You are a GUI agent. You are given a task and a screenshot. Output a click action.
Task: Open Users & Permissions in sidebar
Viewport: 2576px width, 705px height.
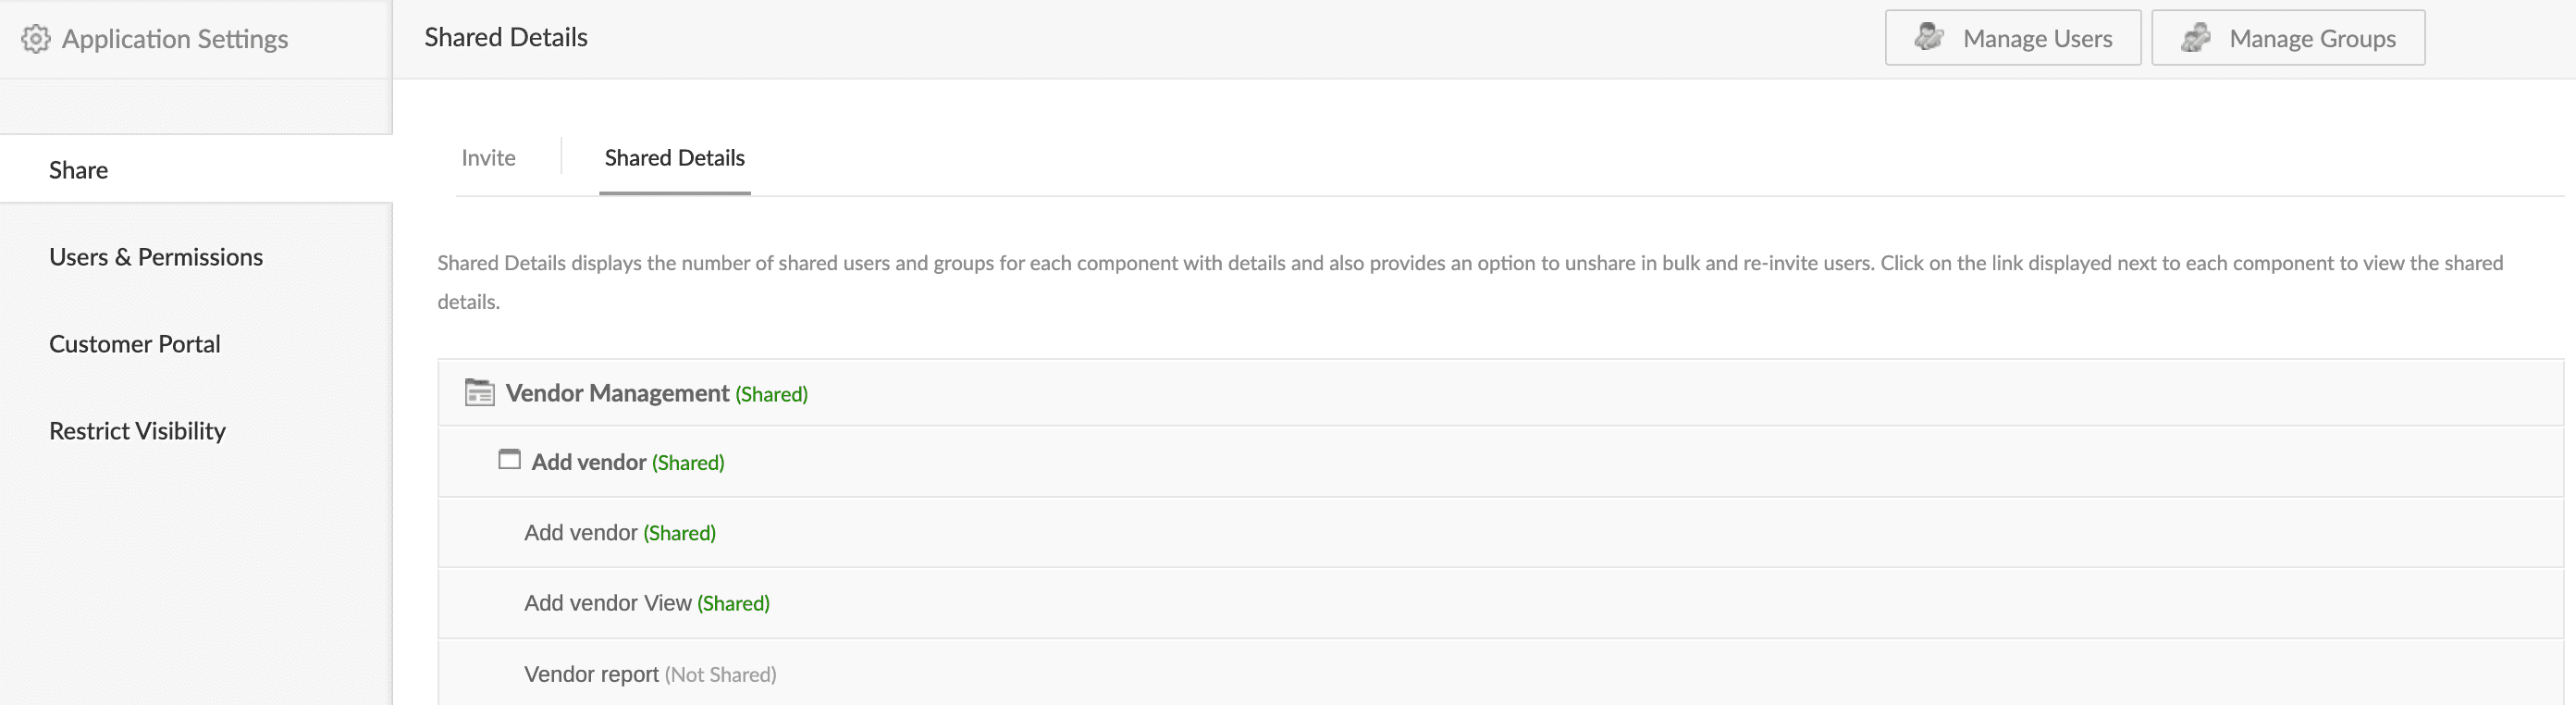[156, 257]
